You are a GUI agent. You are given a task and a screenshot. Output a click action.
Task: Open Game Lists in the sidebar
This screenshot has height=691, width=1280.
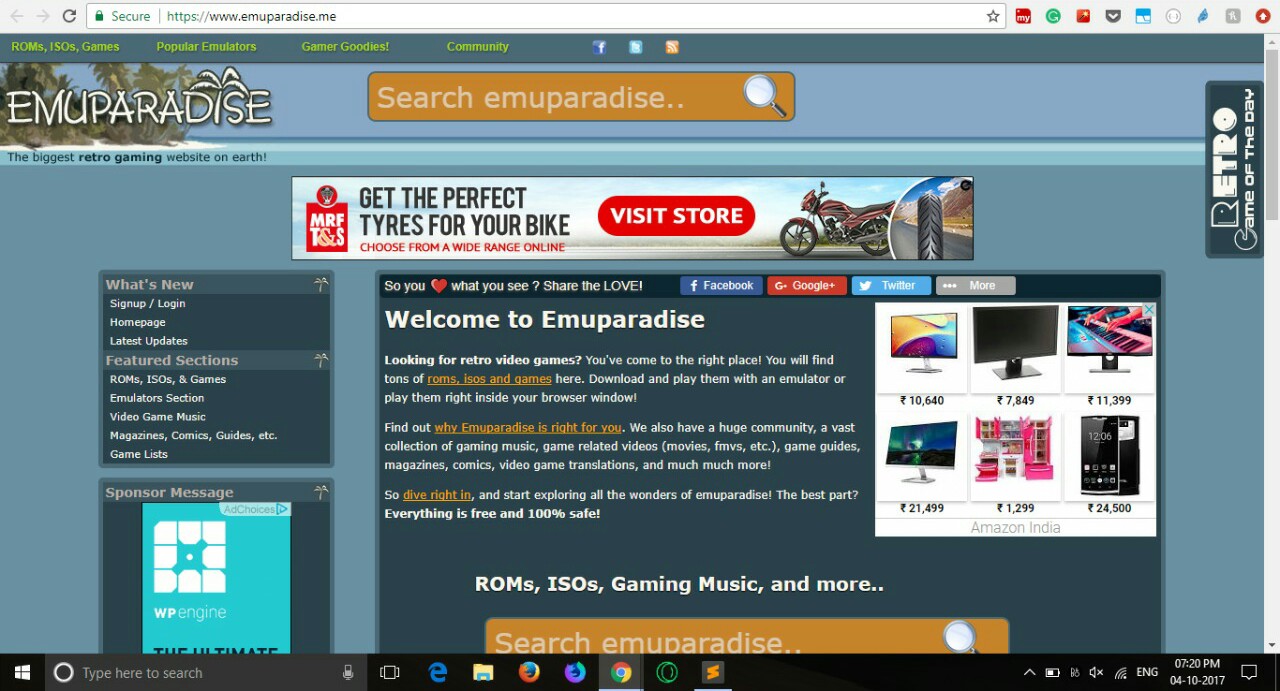point(139,454)
